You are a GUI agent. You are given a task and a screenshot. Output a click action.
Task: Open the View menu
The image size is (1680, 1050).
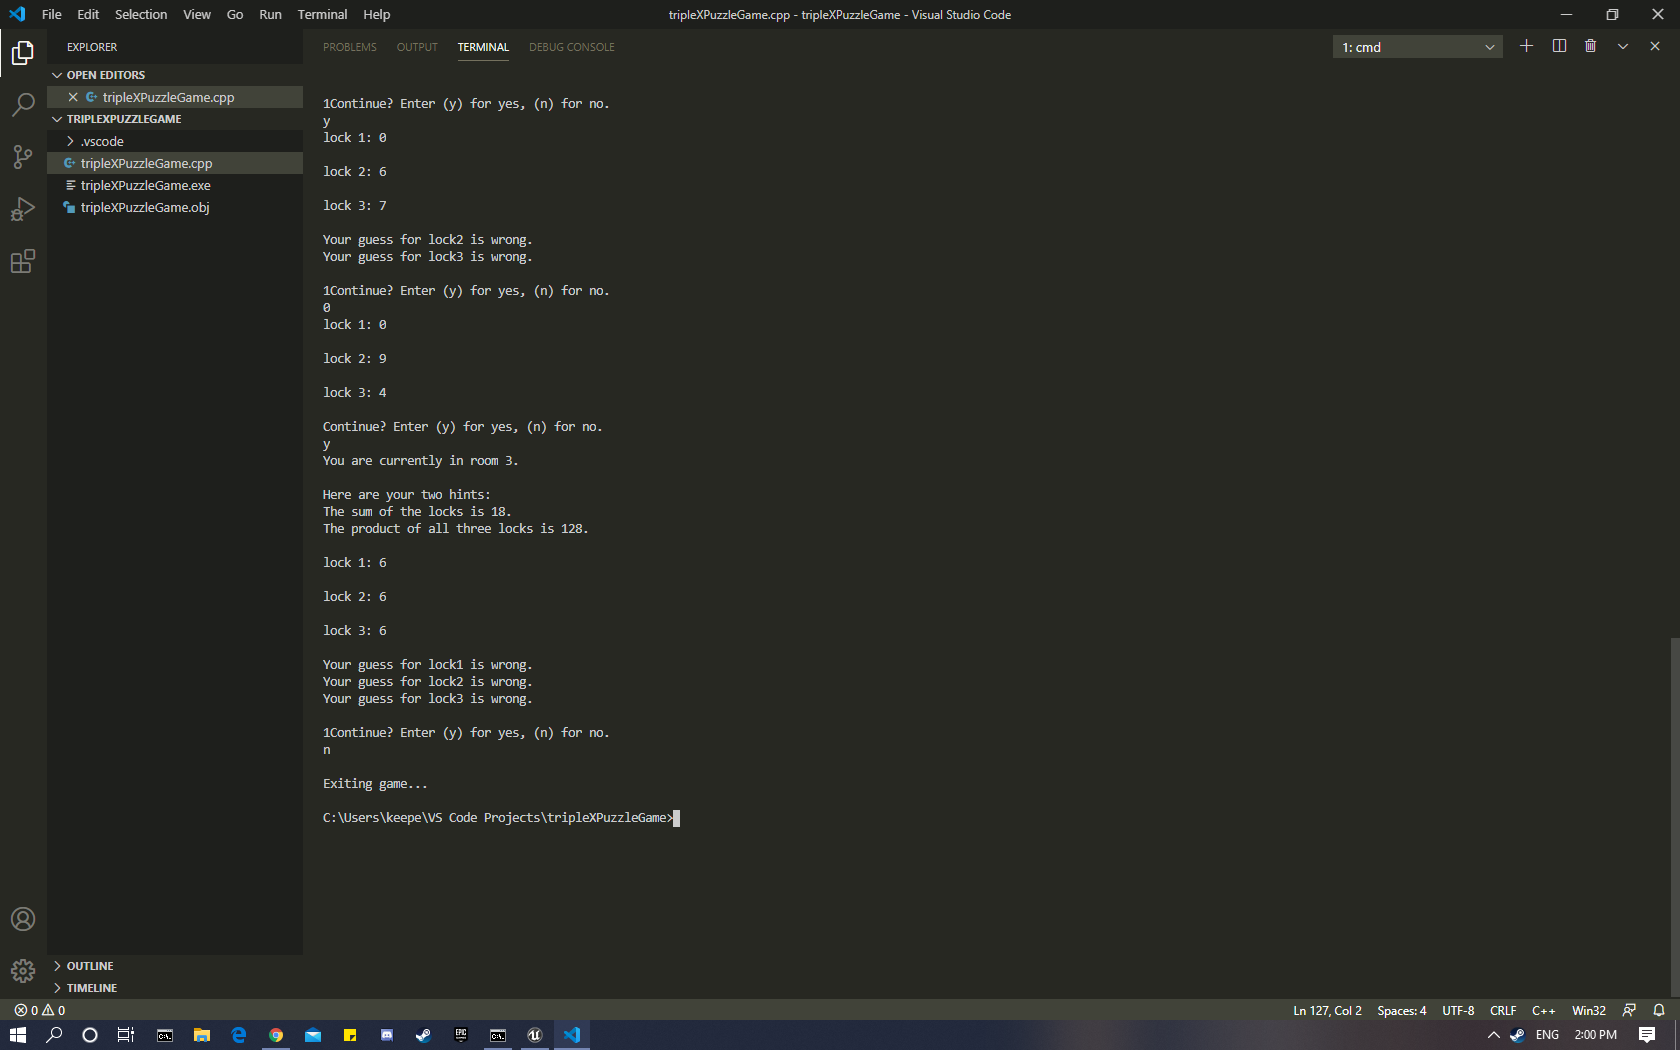point(197,14)
